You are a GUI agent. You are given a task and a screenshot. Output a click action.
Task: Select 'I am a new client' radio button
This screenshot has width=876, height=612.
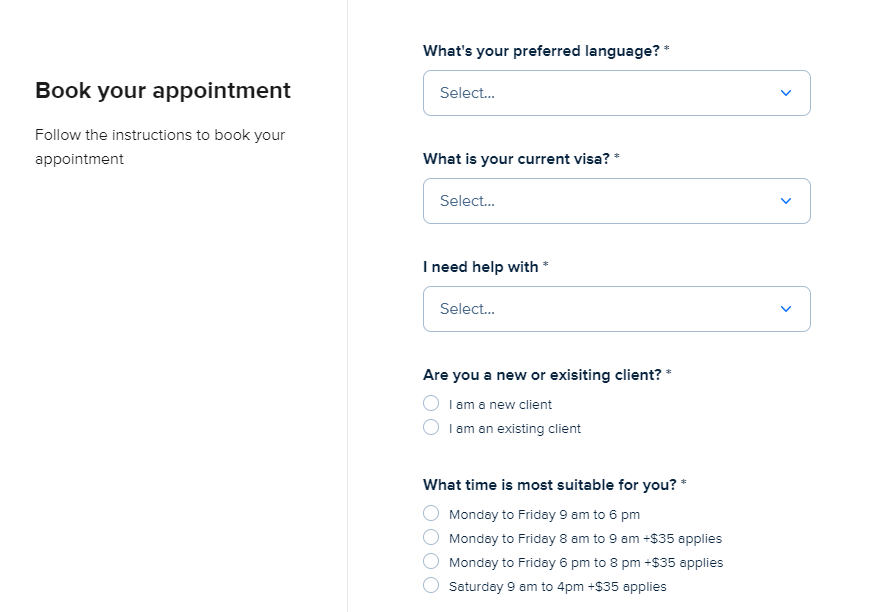pyautogui.click(x=431, y=404)
